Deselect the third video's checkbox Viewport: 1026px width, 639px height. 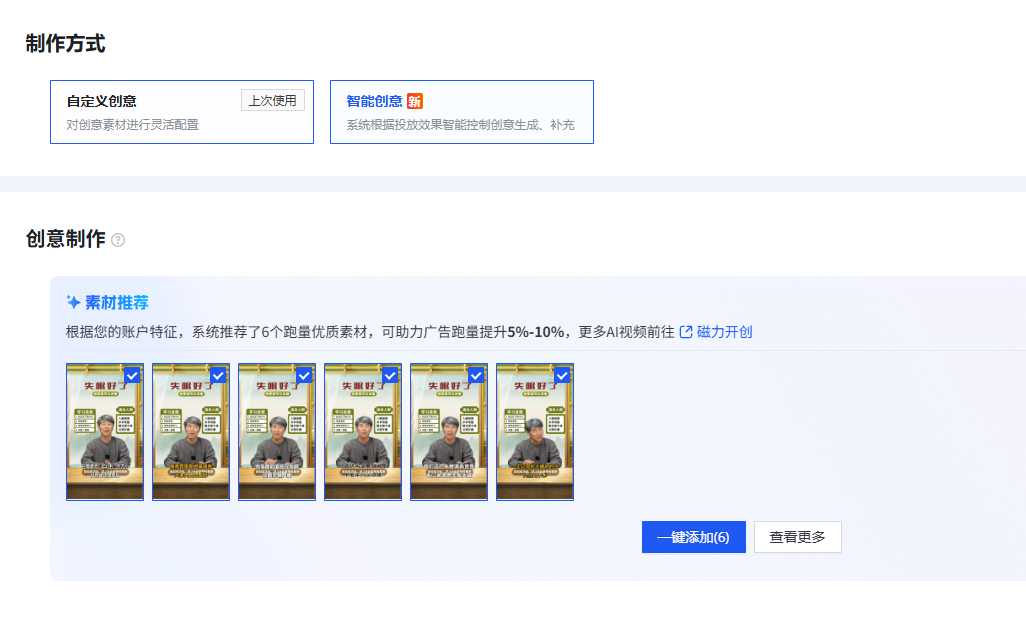coord(306,376)
